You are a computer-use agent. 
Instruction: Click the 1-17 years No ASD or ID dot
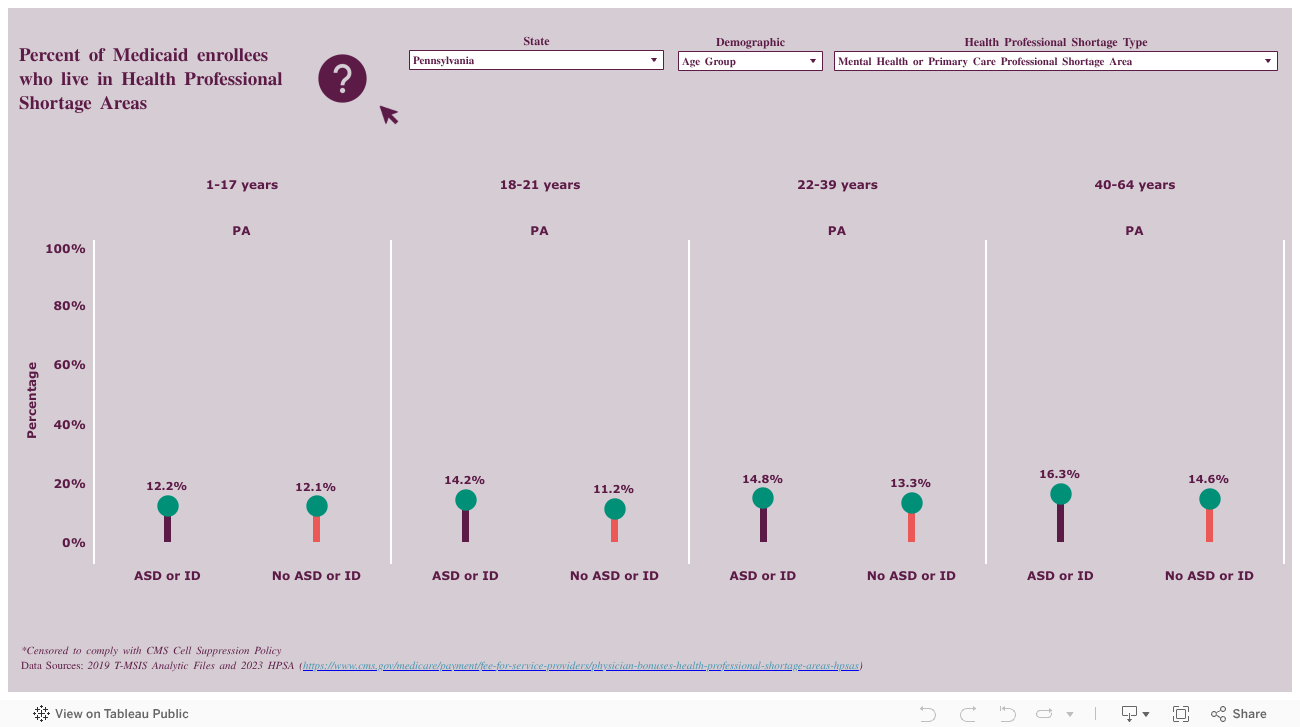(317, 506)
